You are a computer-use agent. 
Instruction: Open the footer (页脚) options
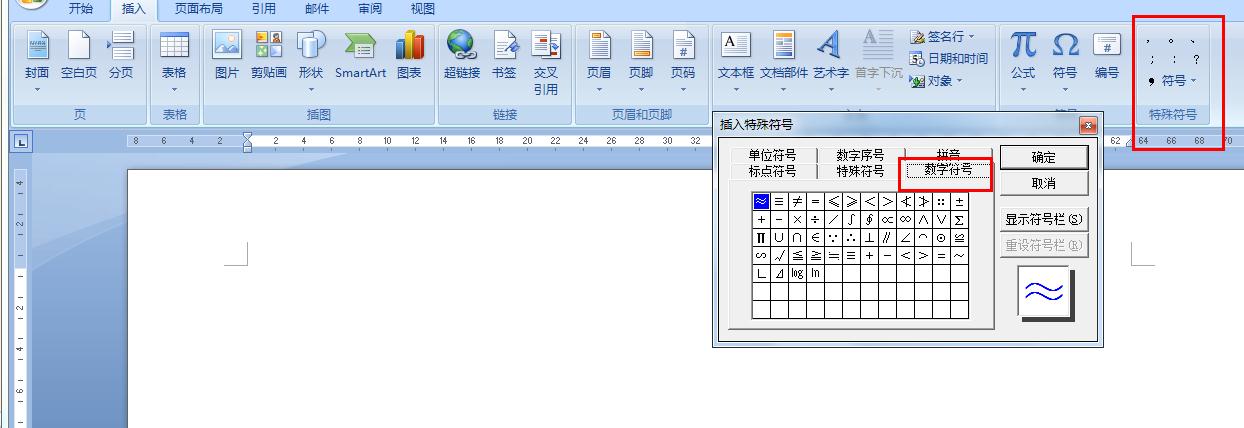click(x=641, y=62)
